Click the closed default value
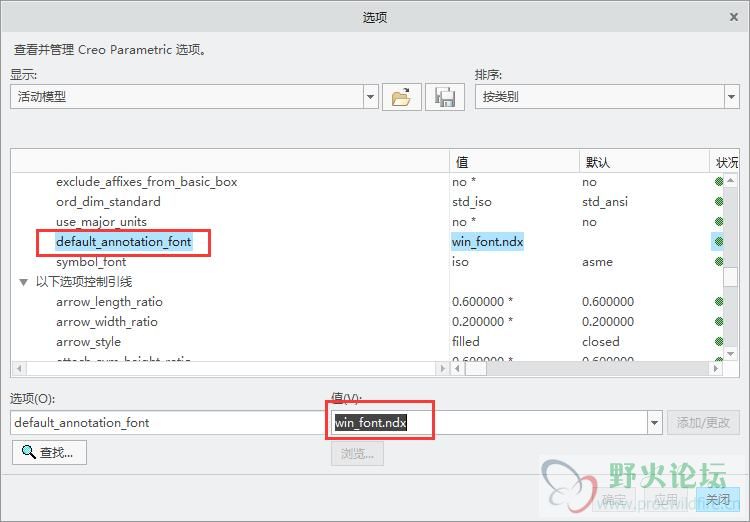The width and height of the screenshot is (750, 522). pyautogui.click(x=600, y=342)
